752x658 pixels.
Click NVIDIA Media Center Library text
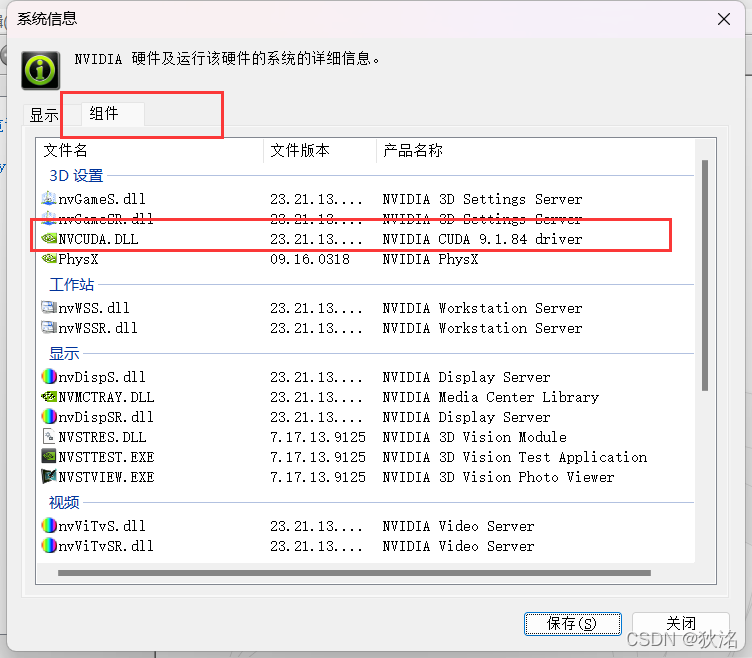(x=490, y=397)
